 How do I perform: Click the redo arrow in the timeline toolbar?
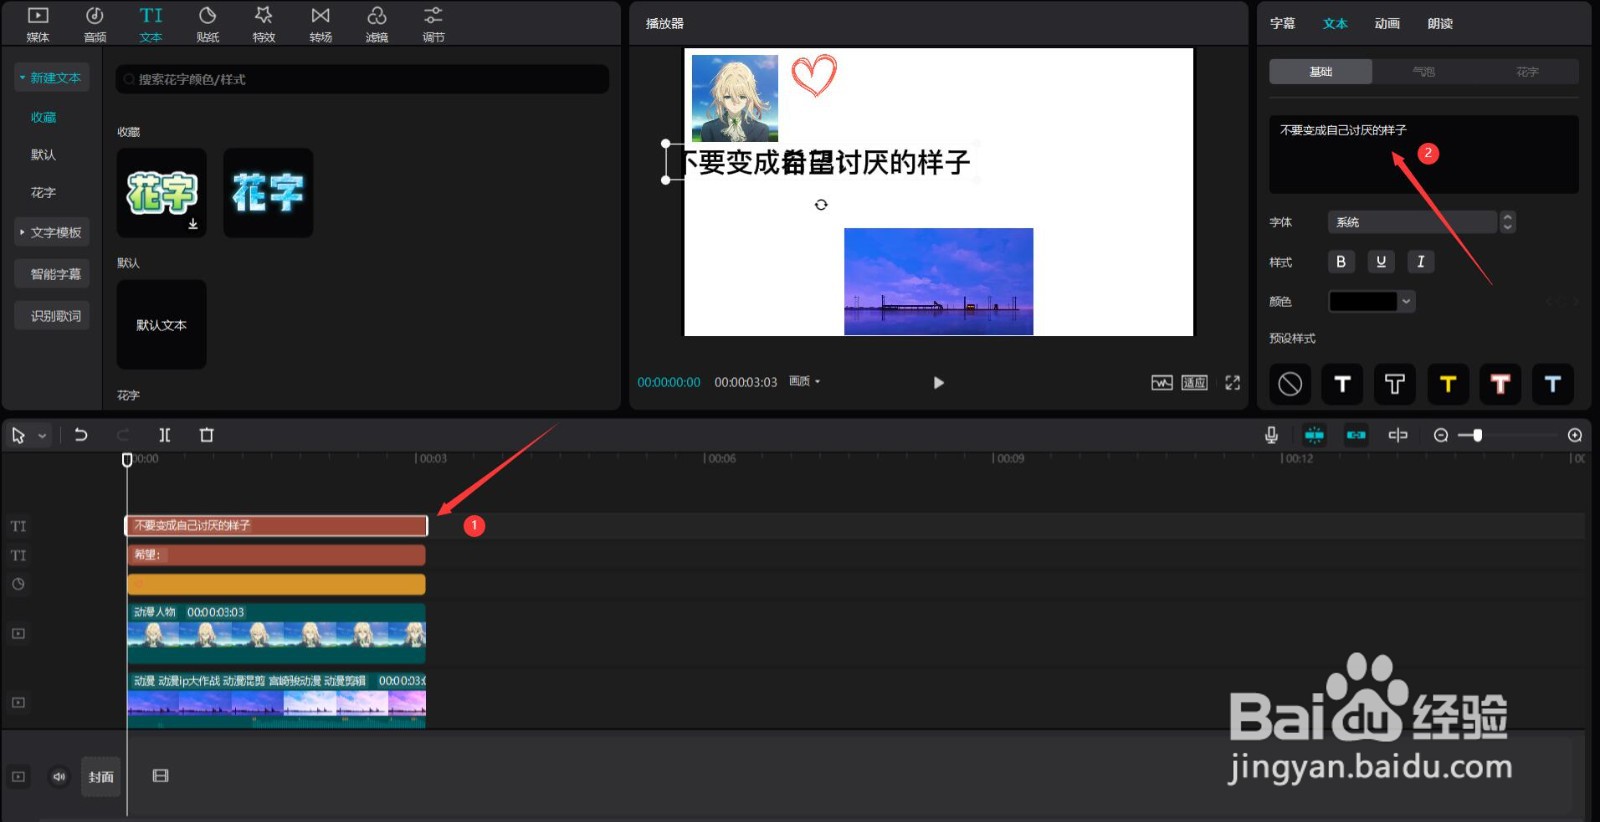pos(123,435)
